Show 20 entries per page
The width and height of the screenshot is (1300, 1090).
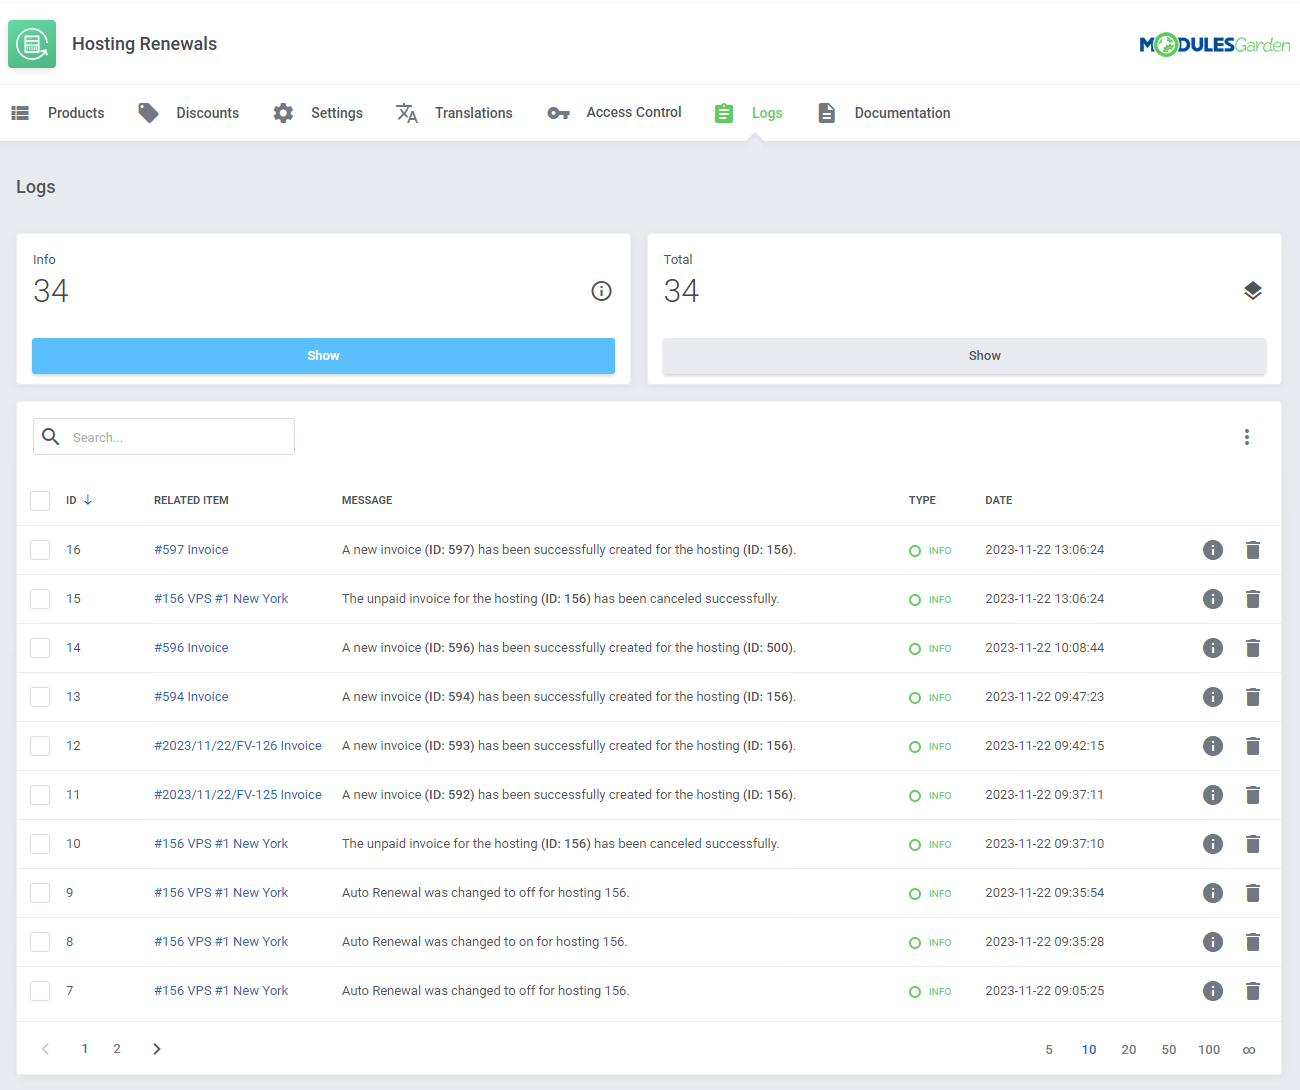(x=1129, y=1050)
